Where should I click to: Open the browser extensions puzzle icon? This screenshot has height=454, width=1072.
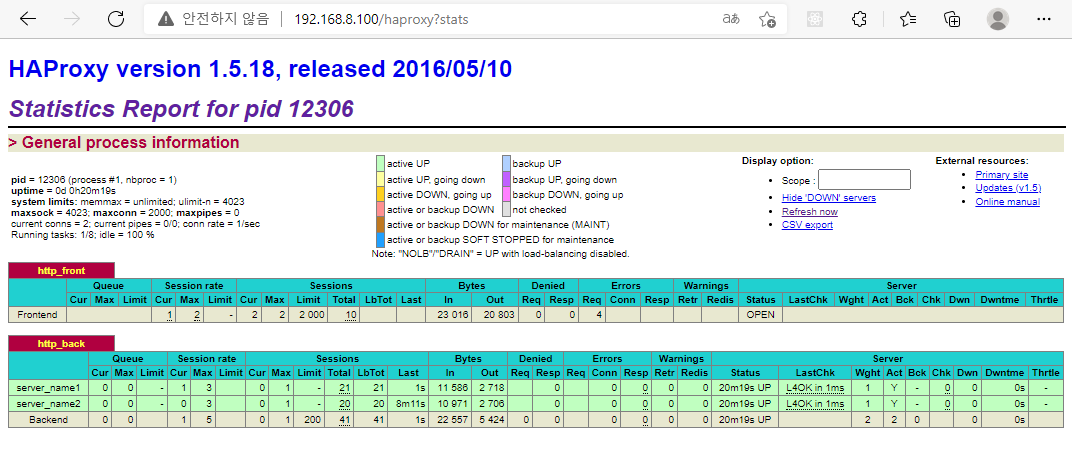(859, 19)
